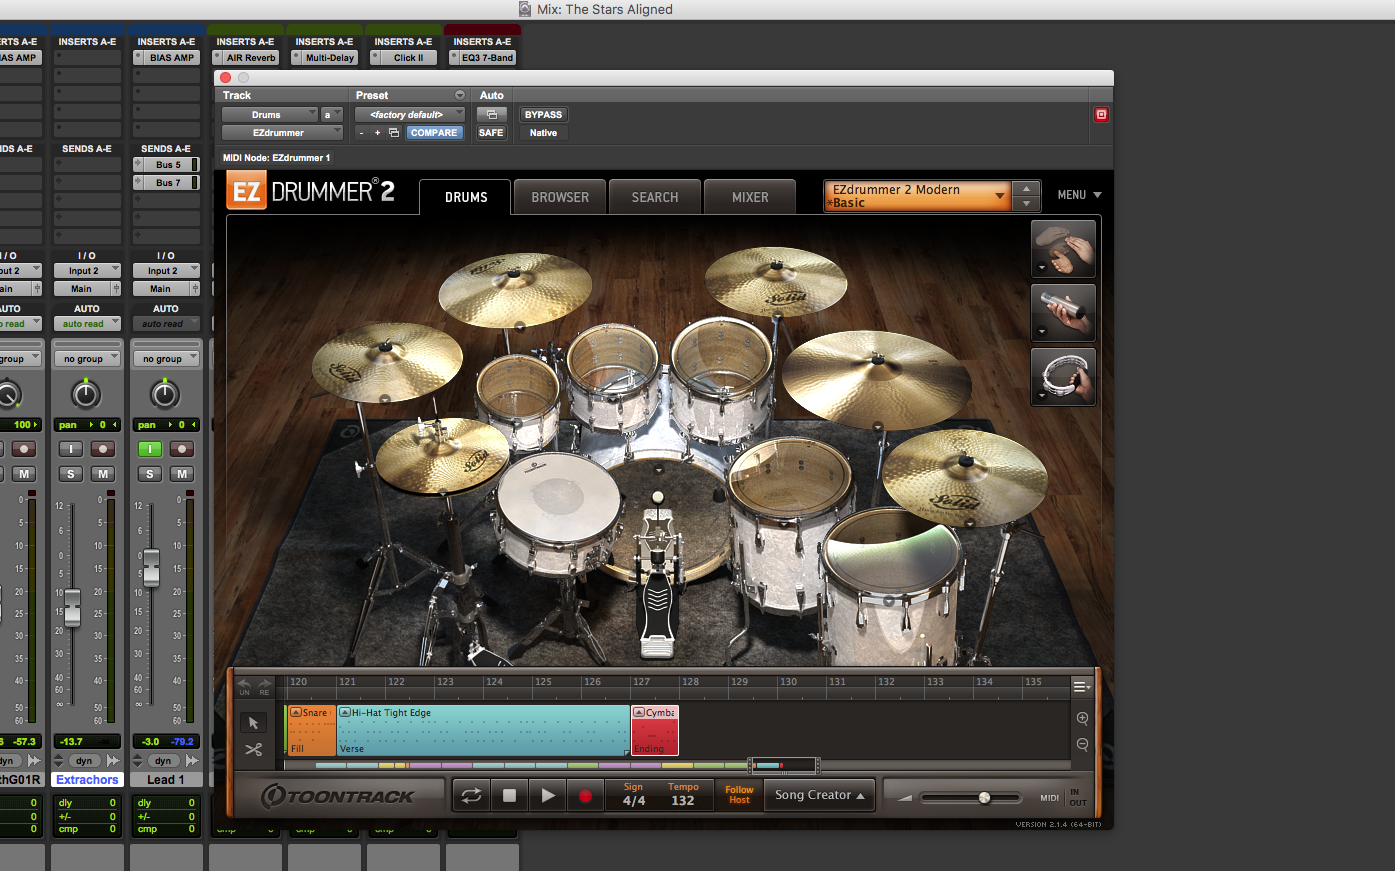Toggle the SAFE automation button
Image resolution: width=1395 pixels, height=871 pixels.
(x=491, y=133)
